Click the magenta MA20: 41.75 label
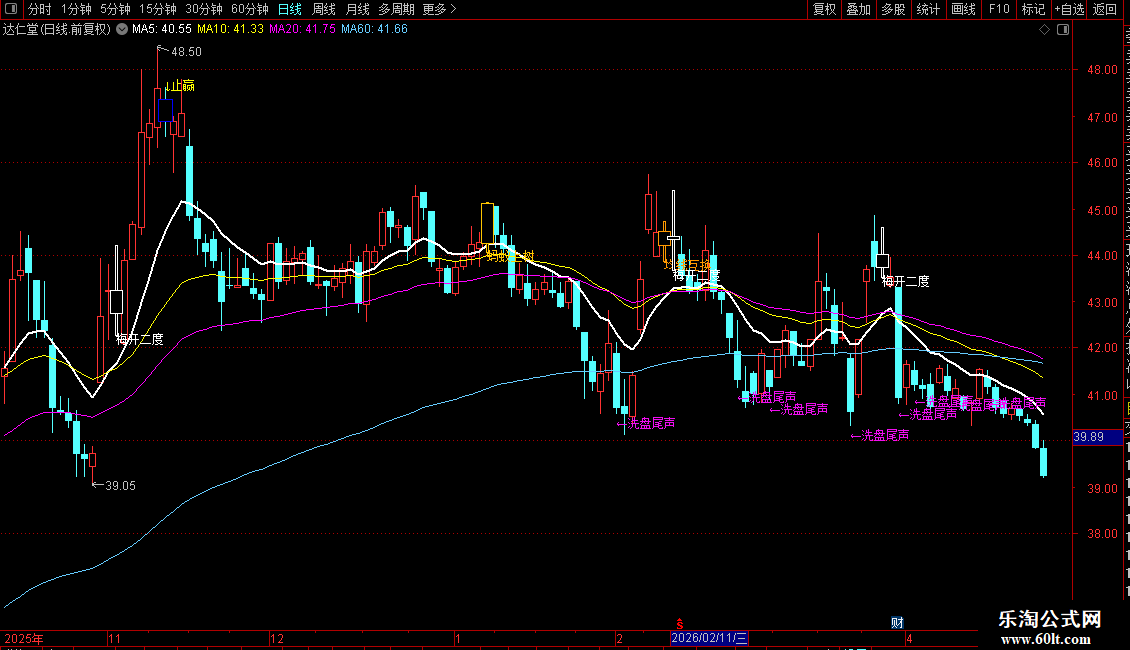The width and height of the screenshot is (1130, 650). [303, 29]
